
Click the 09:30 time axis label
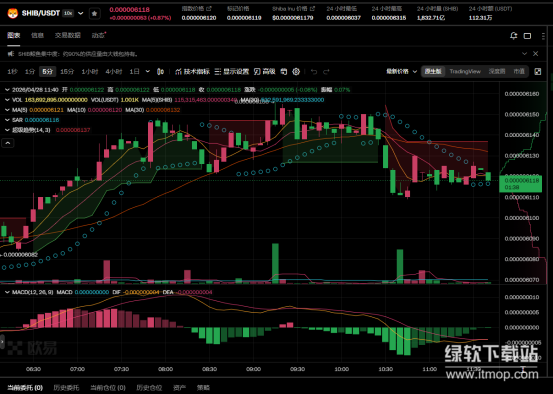click(x=297, y=369)
